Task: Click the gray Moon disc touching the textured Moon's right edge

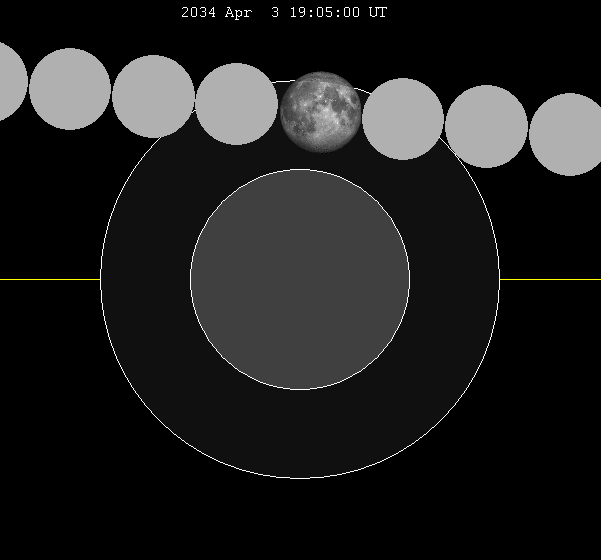Action: click(403, 119)
